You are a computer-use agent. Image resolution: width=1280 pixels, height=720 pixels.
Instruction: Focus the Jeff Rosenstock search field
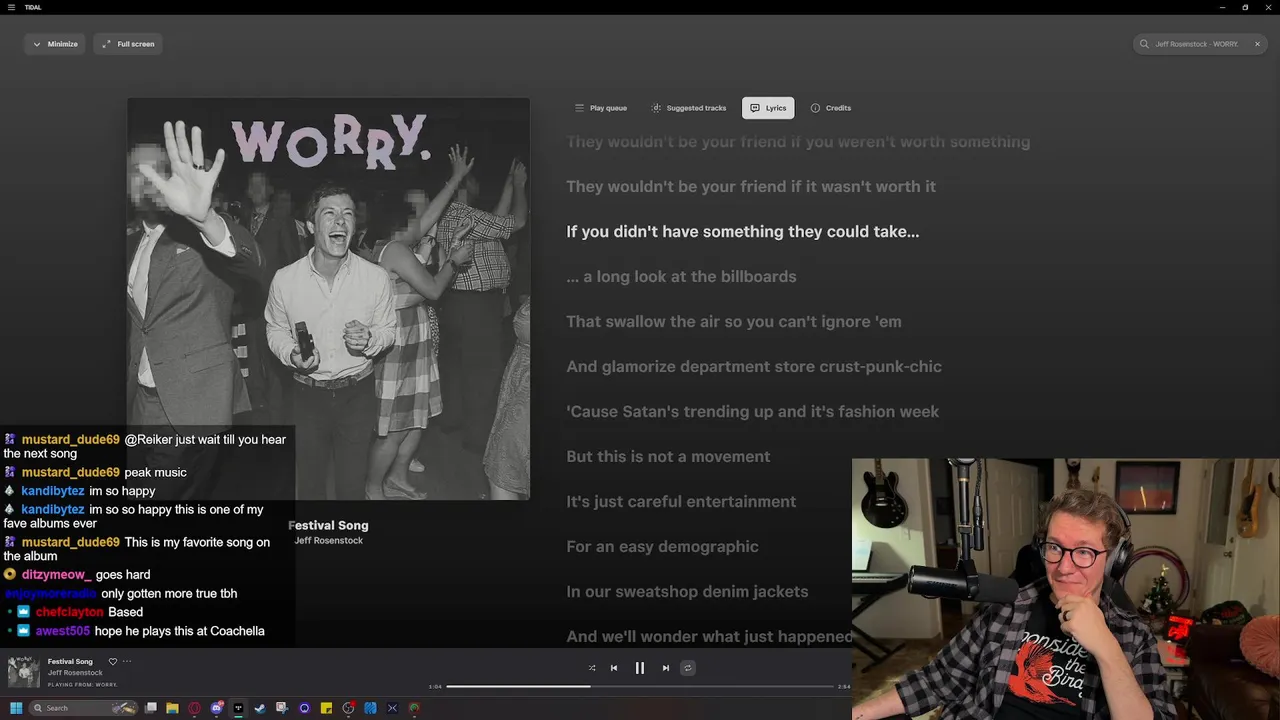(1201, 44)
